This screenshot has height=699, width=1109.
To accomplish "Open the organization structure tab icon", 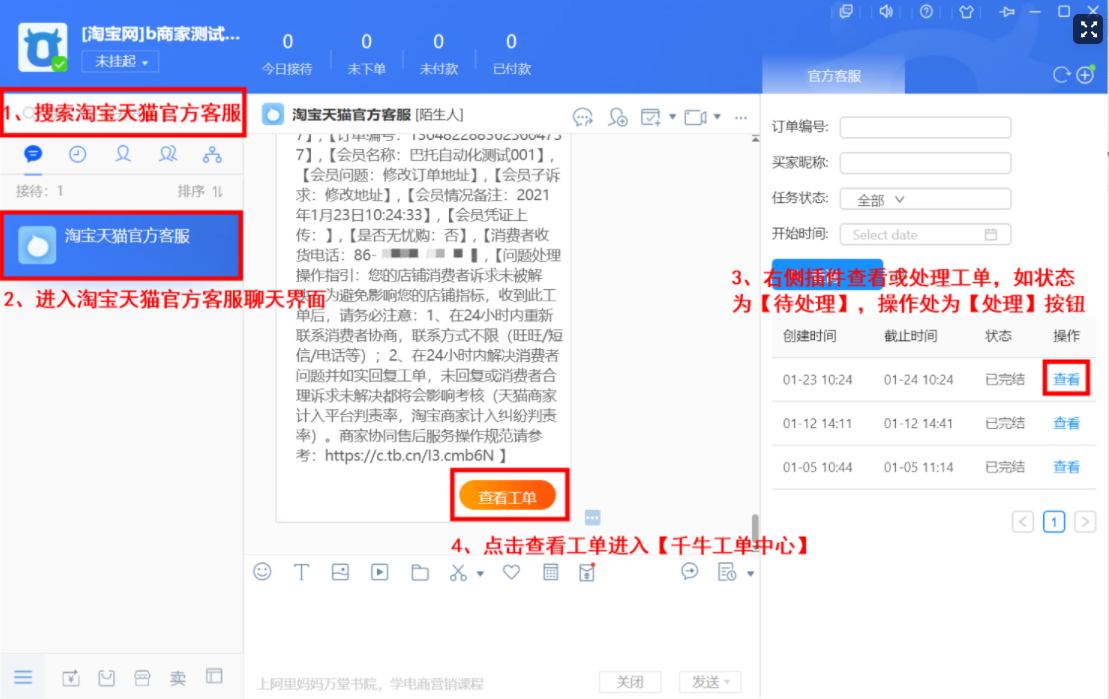I will click(x=212, y=154).
